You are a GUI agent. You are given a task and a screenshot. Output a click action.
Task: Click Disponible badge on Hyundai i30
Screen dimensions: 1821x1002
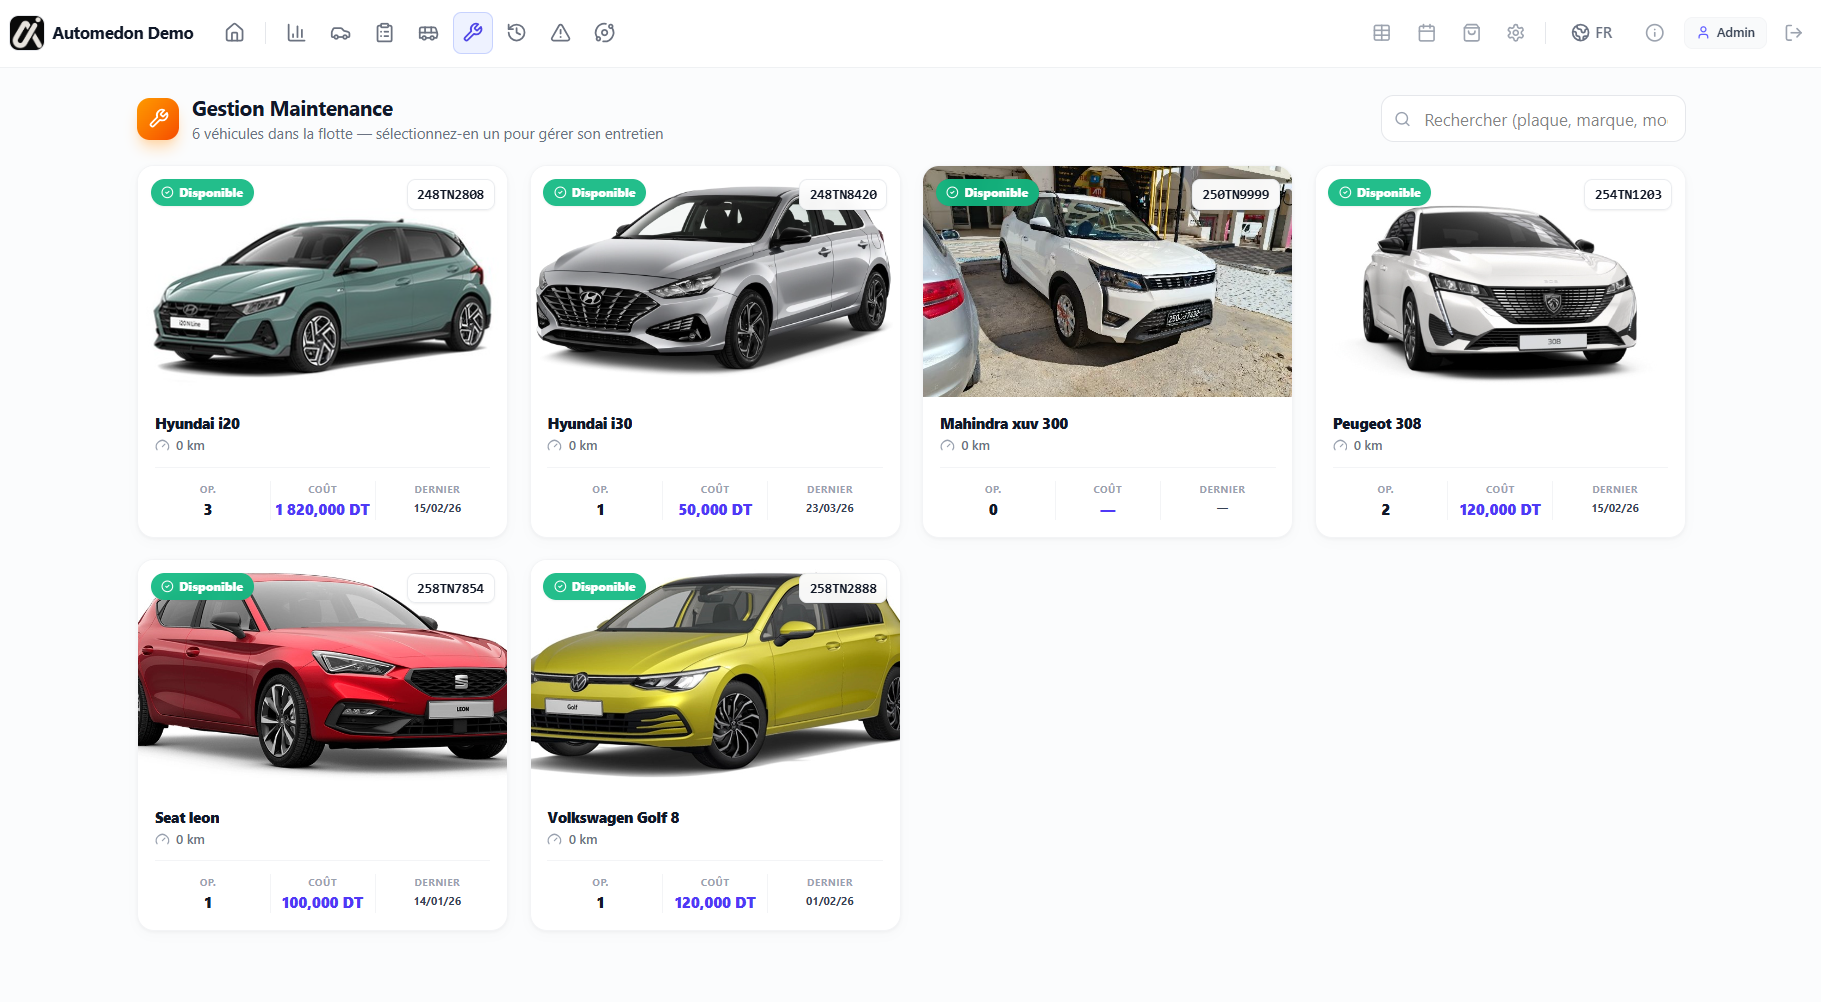coord(595,193)
